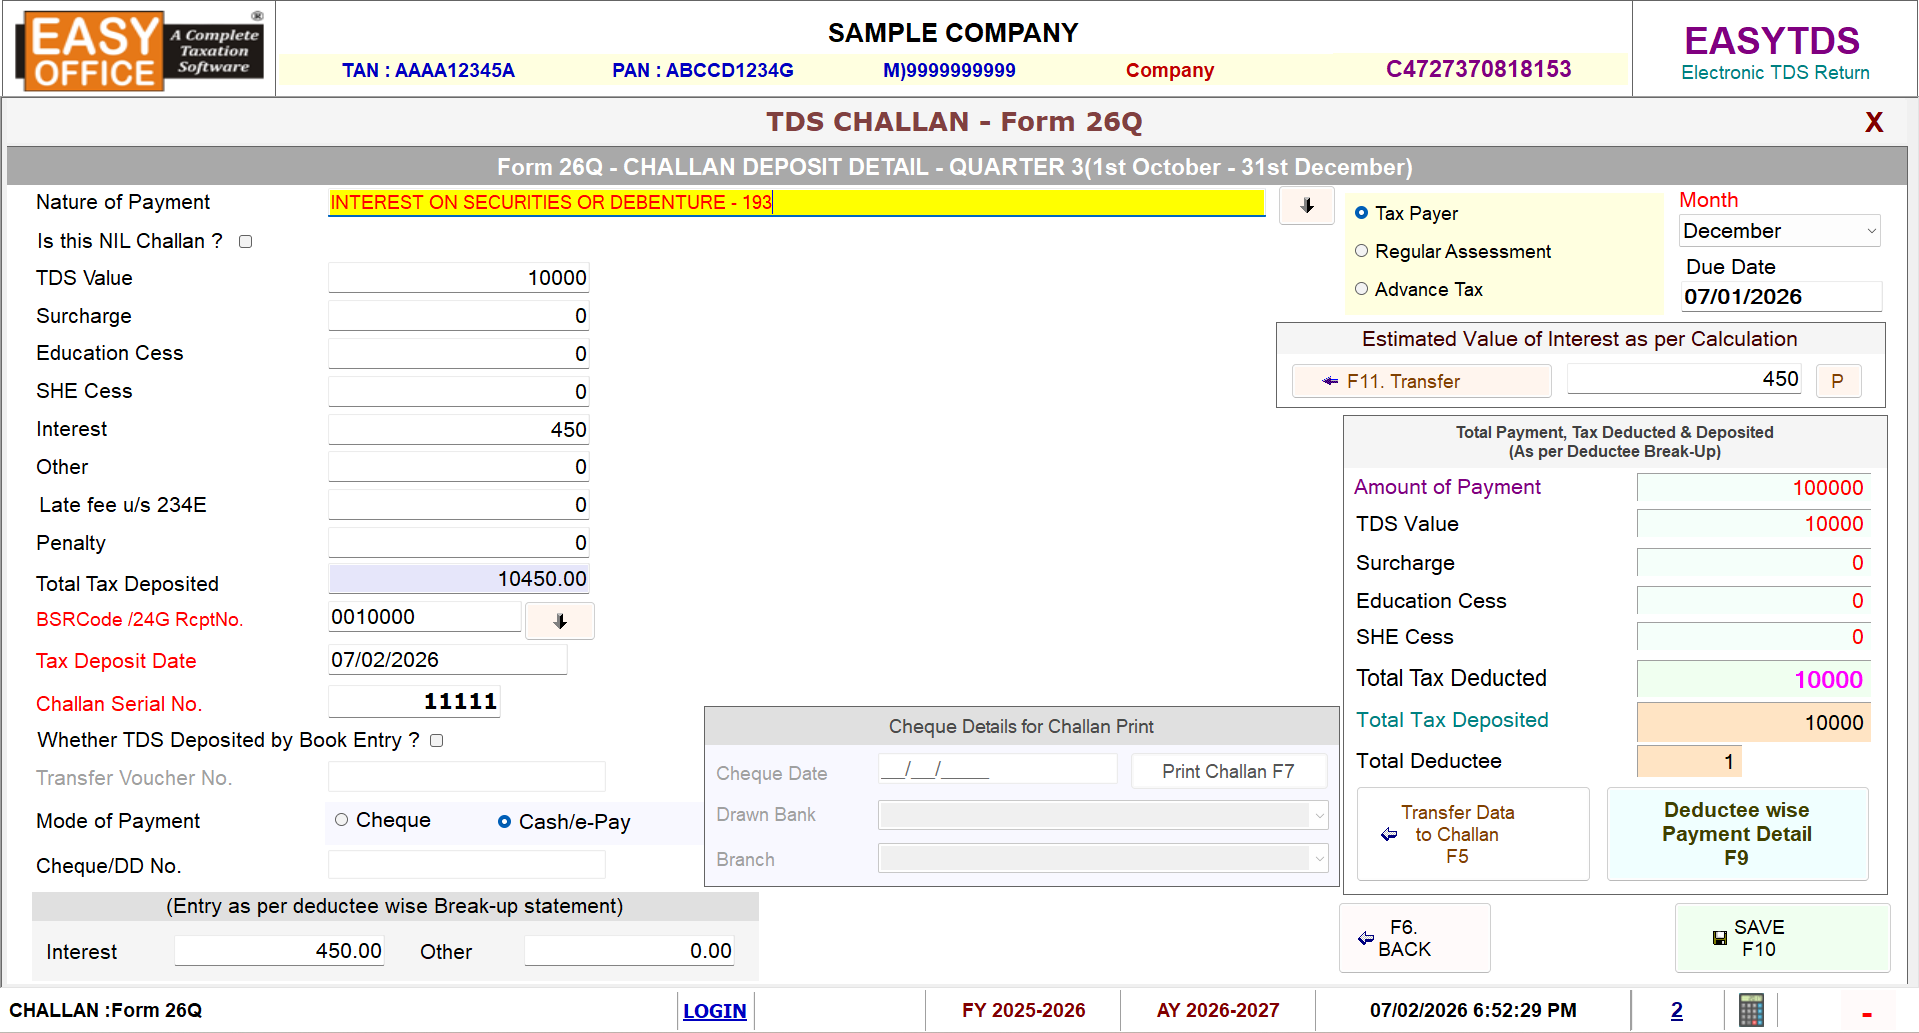1919x1033 pixels.
Task: Expand the Month dropdown showing December
Action: pyautogui.click(x=1780, y=231)
